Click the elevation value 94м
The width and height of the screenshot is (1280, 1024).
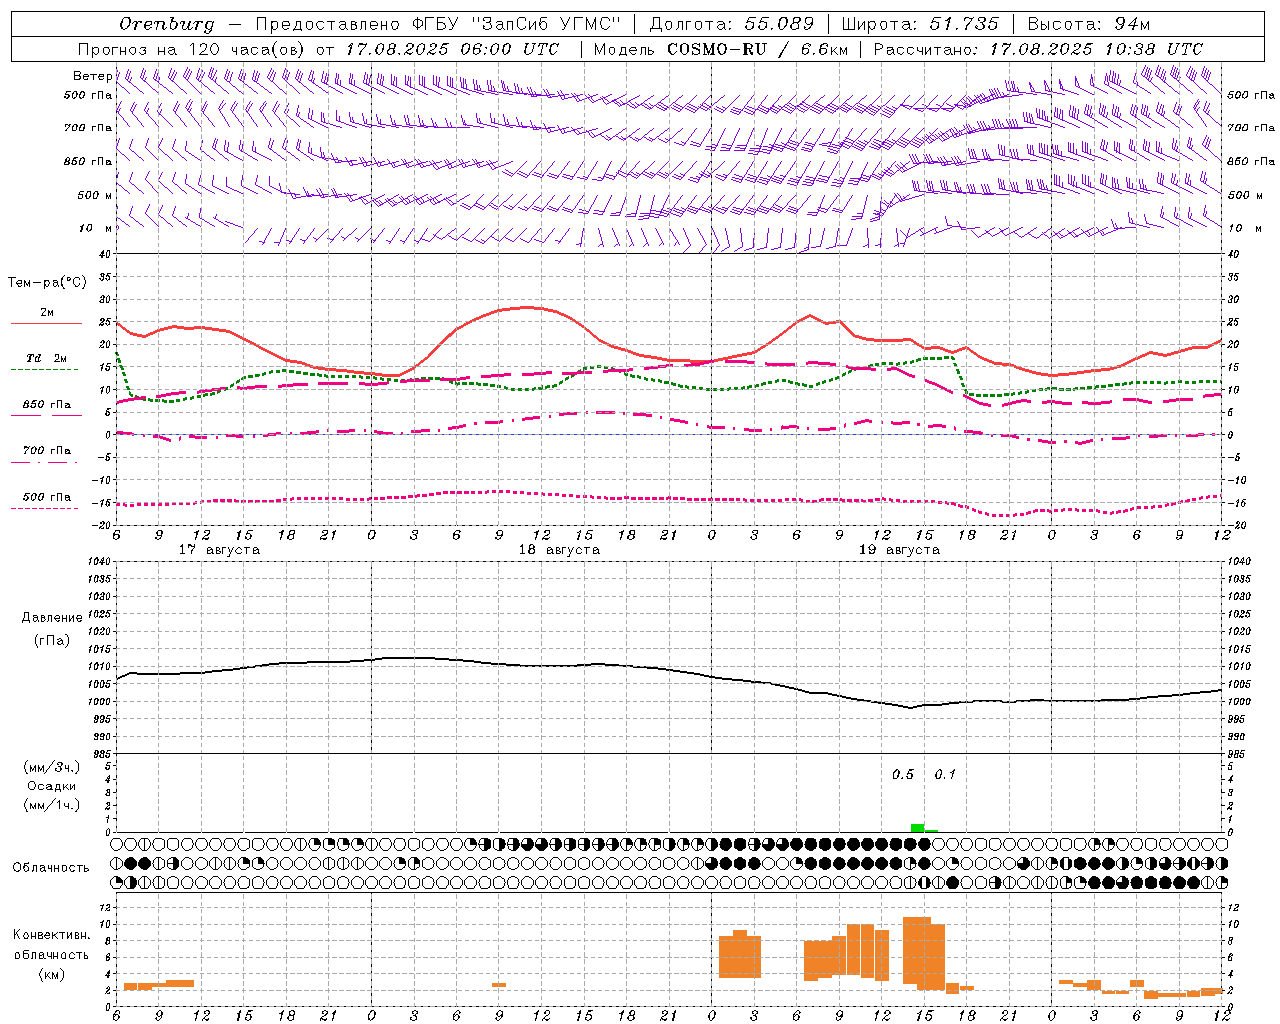coord(1131,24)
